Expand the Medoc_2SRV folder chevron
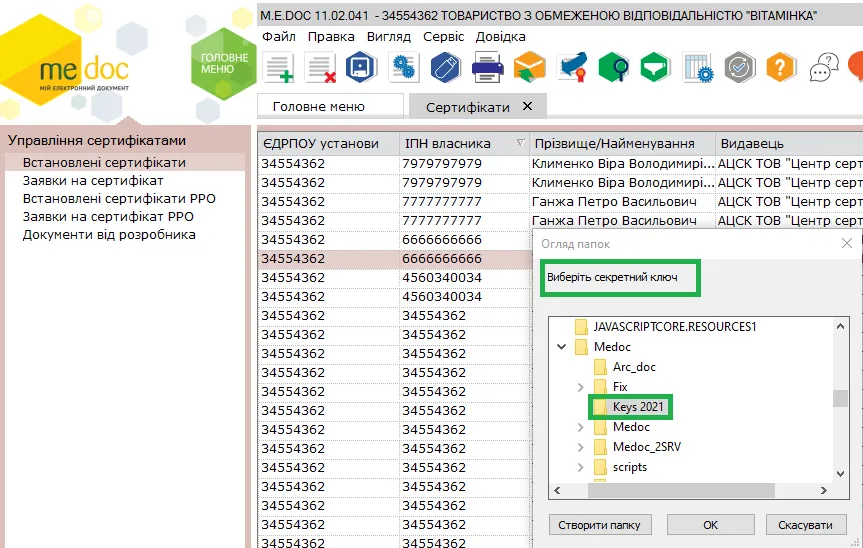Viewport: 863px width, 548px height. (x=581, y=447)
